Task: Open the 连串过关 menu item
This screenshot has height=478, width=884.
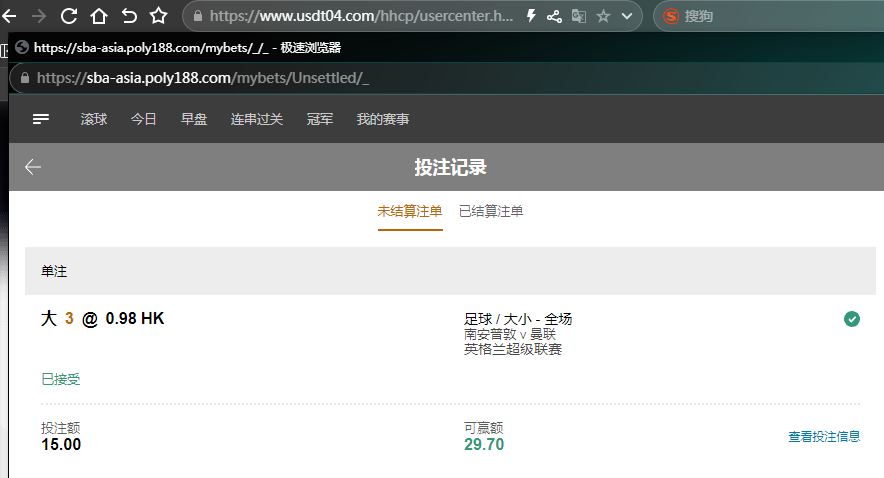Action: tap(257, 119)
